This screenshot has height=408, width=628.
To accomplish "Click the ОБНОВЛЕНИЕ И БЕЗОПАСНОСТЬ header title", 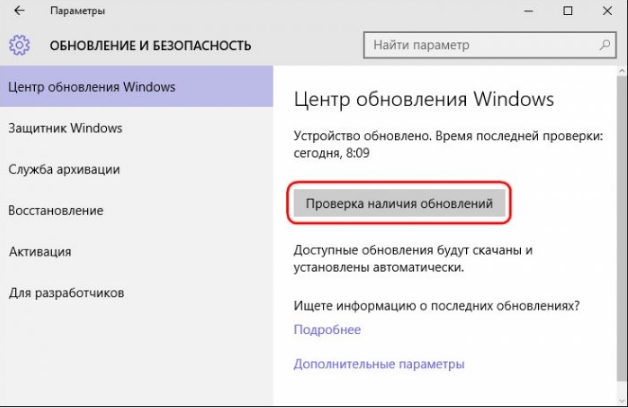I will tap(150, 45).
